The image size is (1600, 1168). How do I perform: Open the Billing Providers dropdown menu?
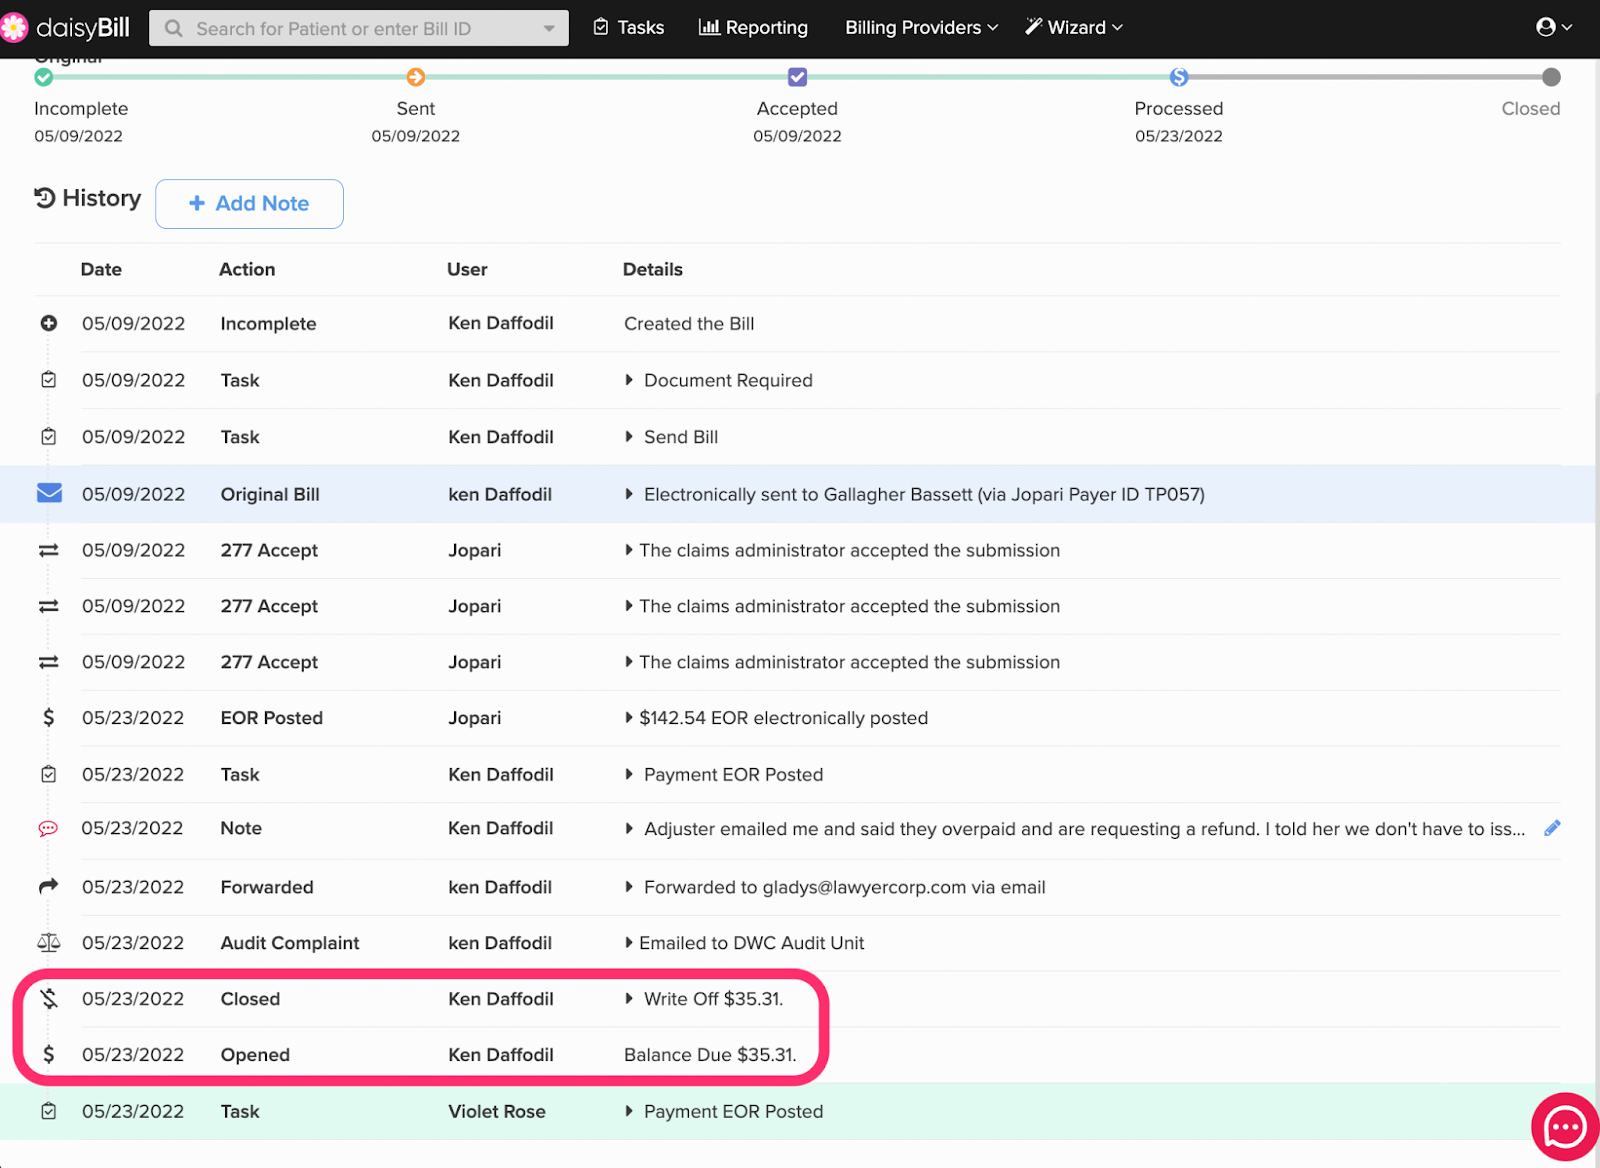point(921,27)
